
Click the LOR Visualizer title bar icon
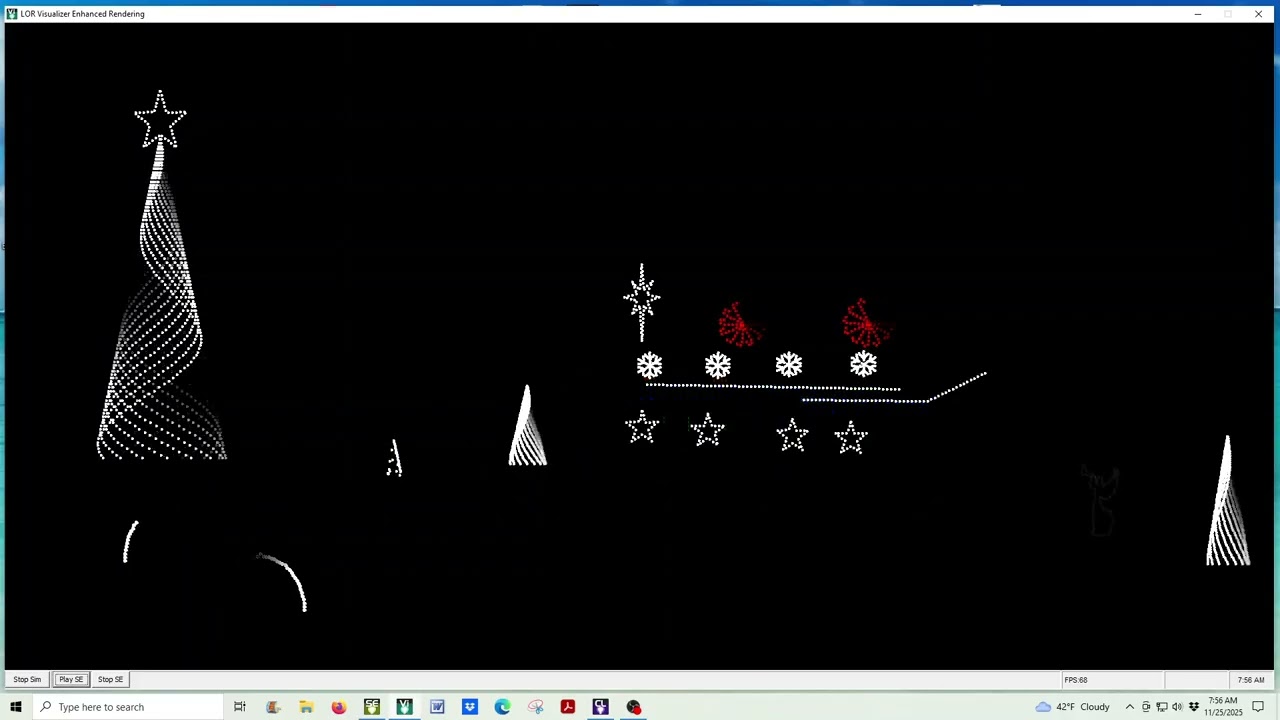point(12,14)
